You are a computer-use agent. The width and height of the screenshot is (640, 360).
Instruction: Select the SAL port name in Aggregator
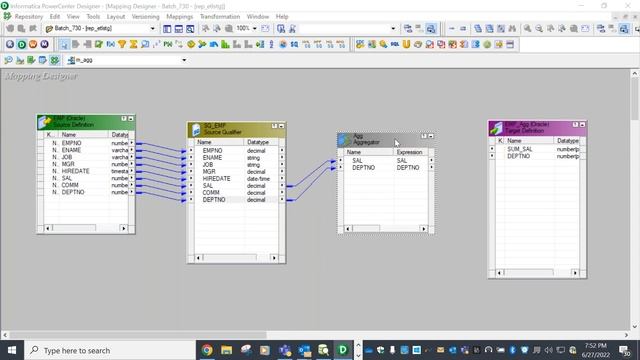[357, 160]
